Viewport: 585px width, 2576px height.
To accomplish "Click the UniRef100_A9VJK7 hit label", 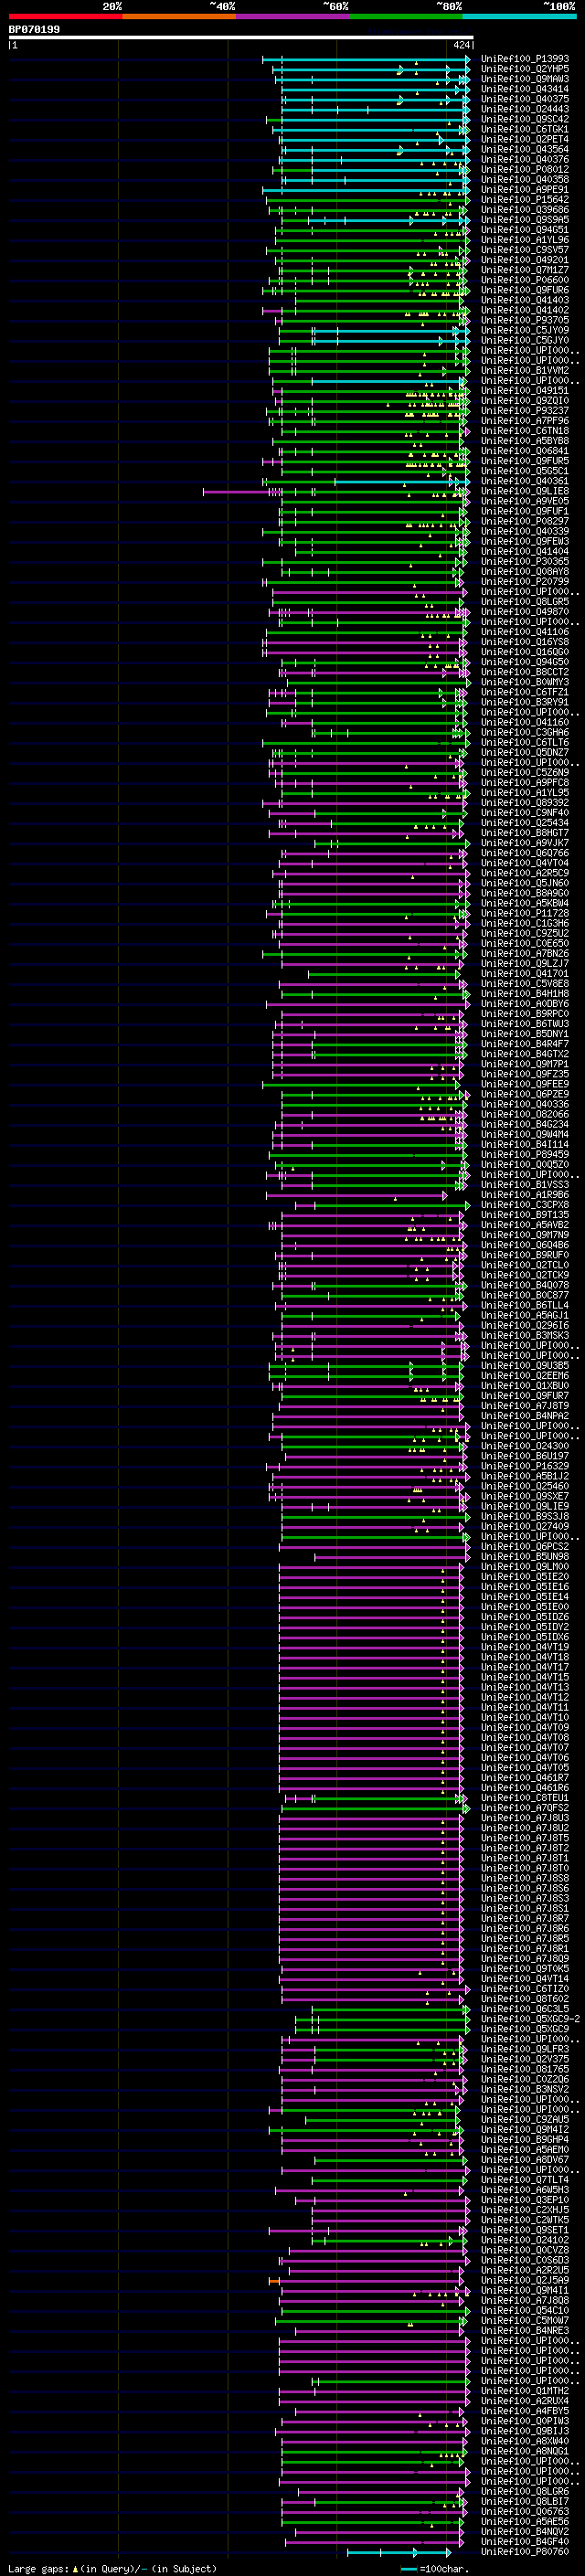I will [524, 844].
